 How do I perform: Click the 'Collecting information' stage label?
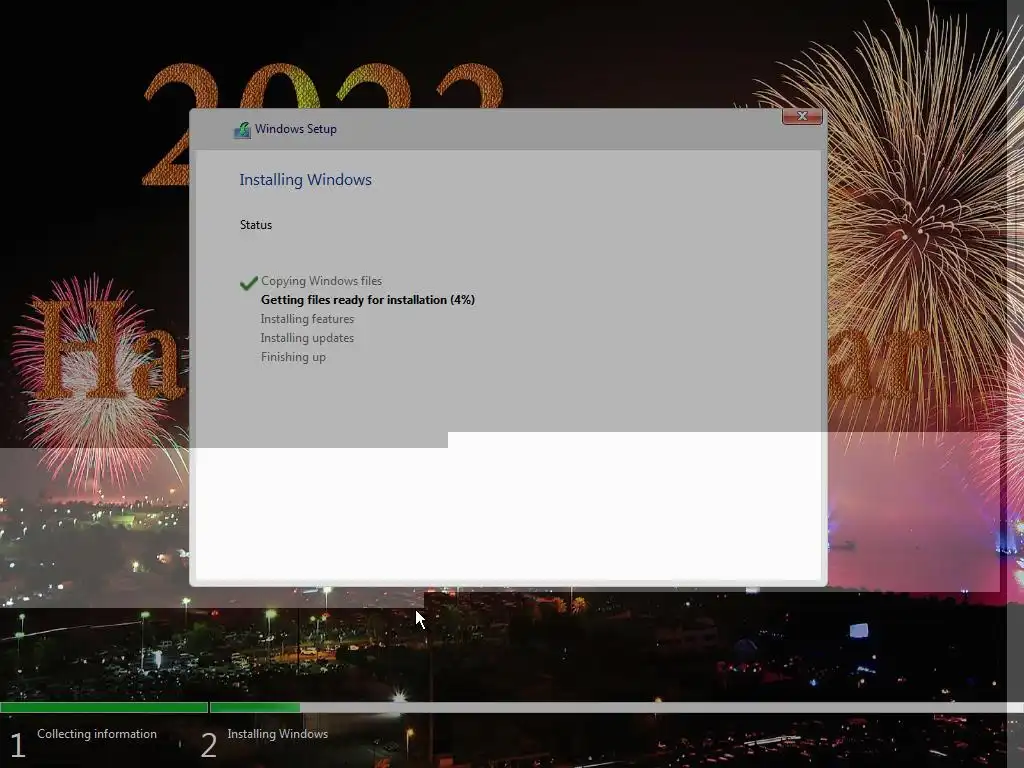pyautogui.click(x=97, y=734)
